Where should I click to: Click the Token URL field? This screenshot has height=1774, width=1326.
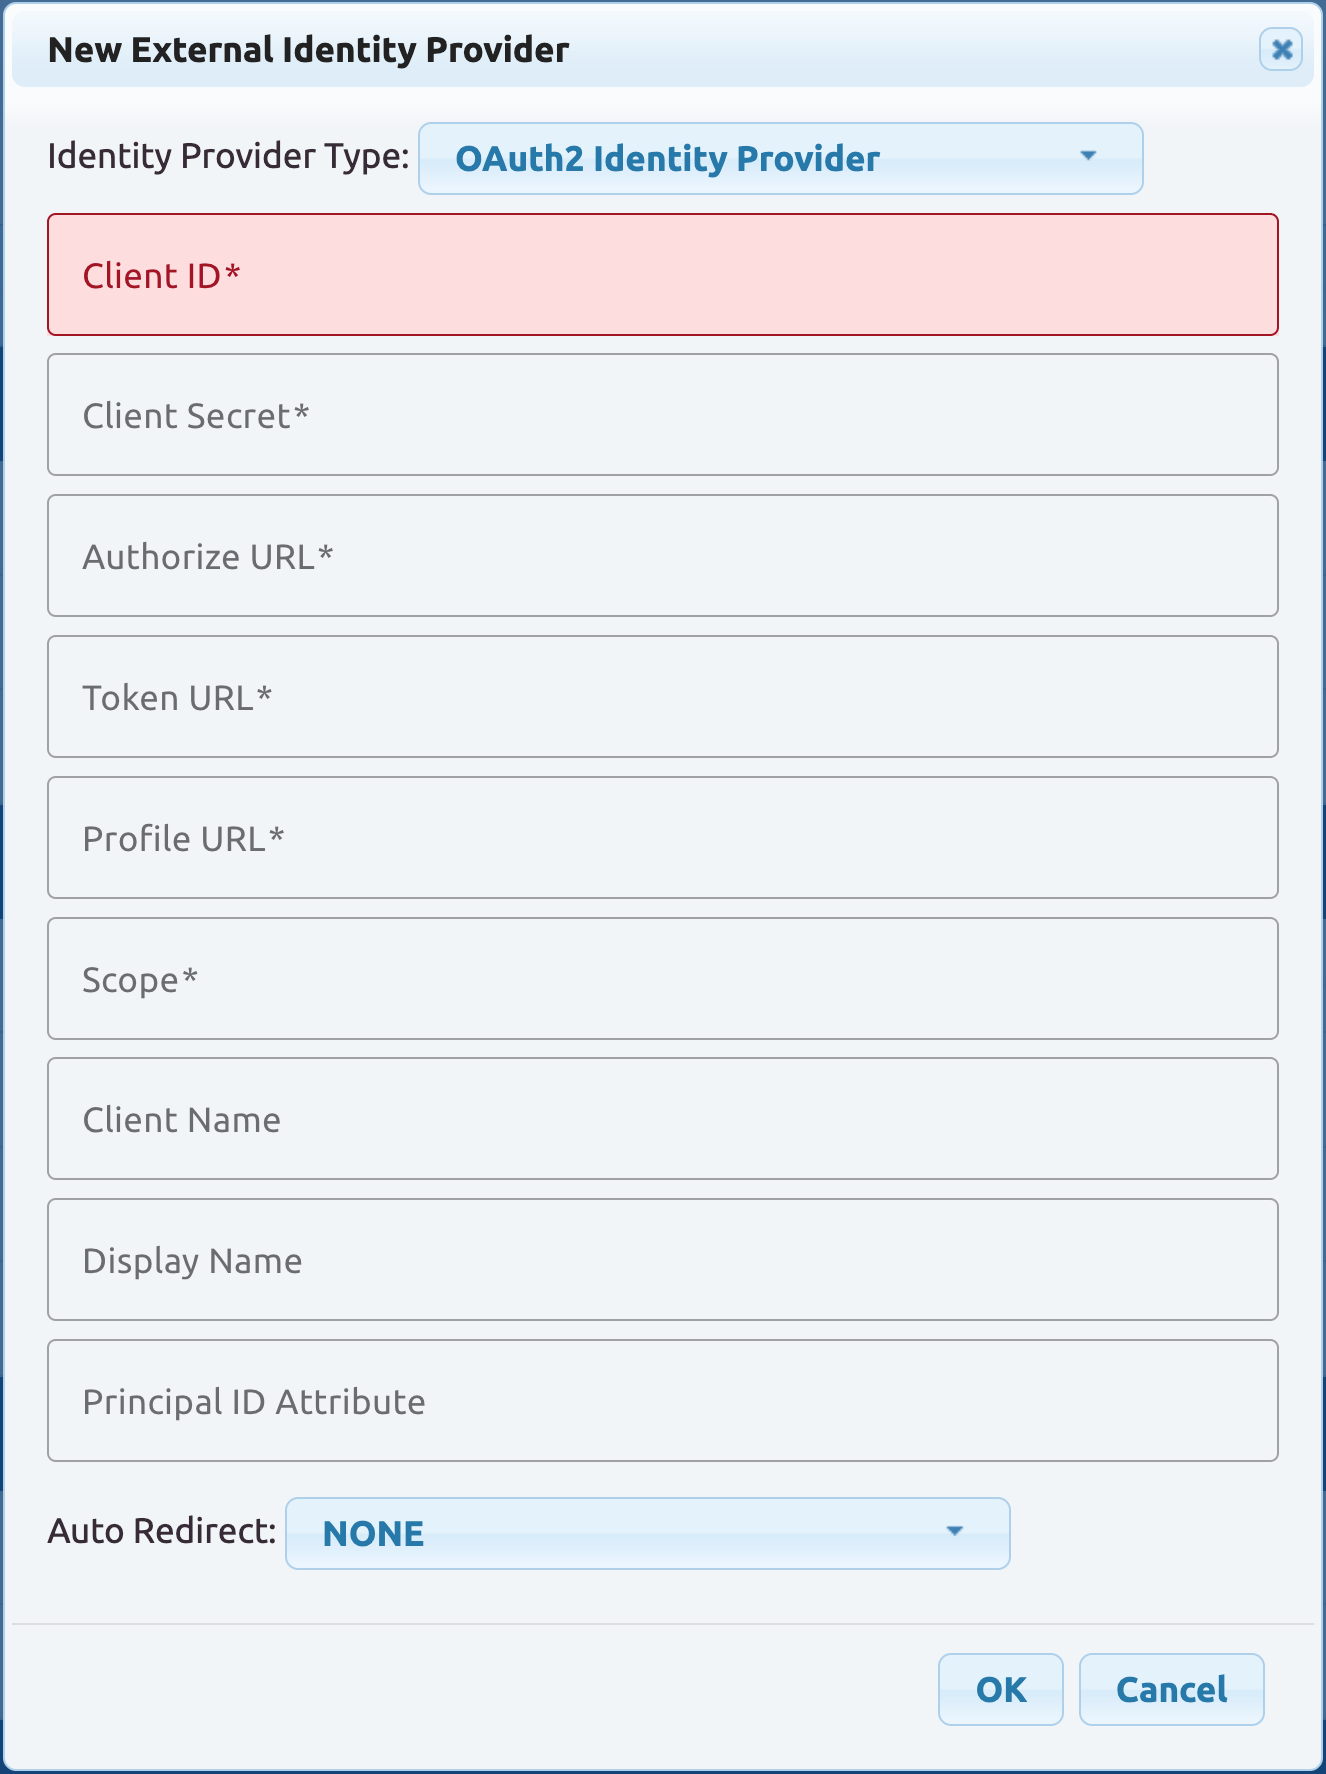(662, 697)
